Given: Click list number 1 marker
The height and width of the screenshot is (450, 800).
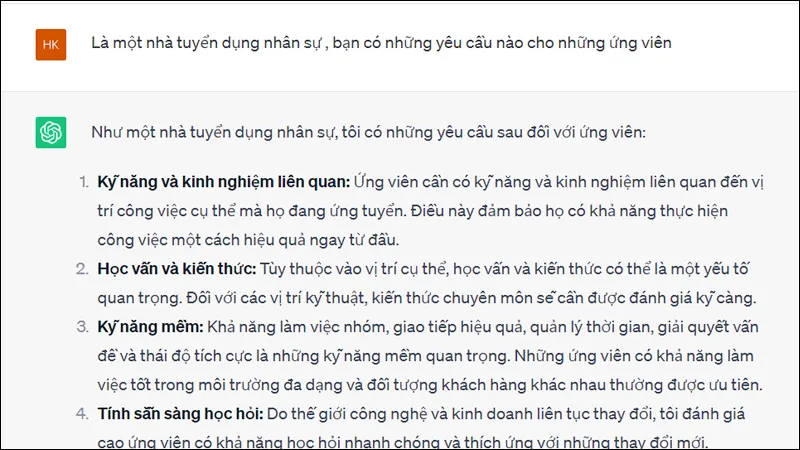Looking at the screenshot, I should tap(84, 182).
